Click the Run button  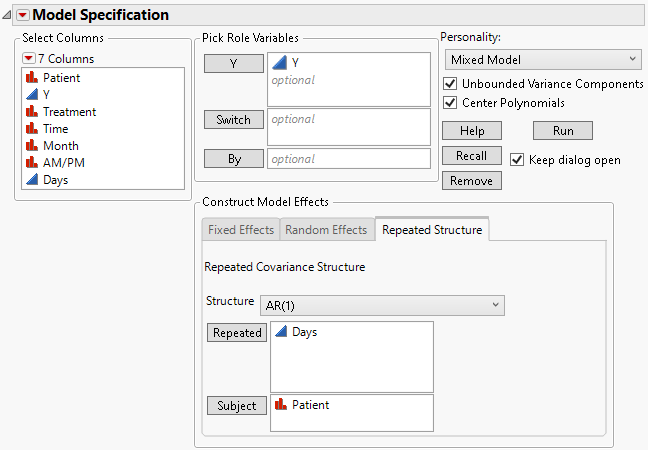point(563,131)
